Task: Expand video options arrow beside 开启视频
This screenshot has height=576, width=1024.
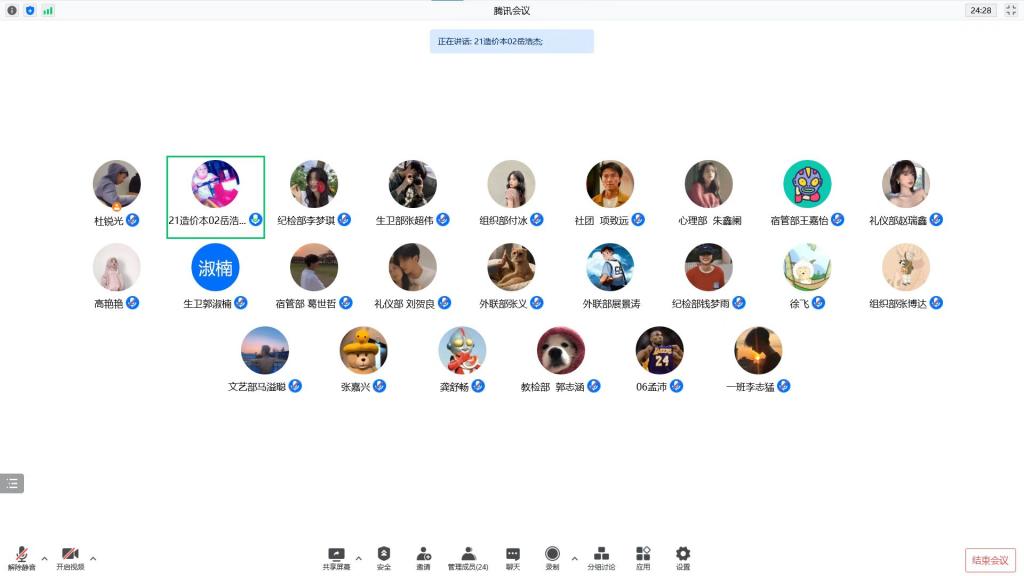Action: click(93, 558)
